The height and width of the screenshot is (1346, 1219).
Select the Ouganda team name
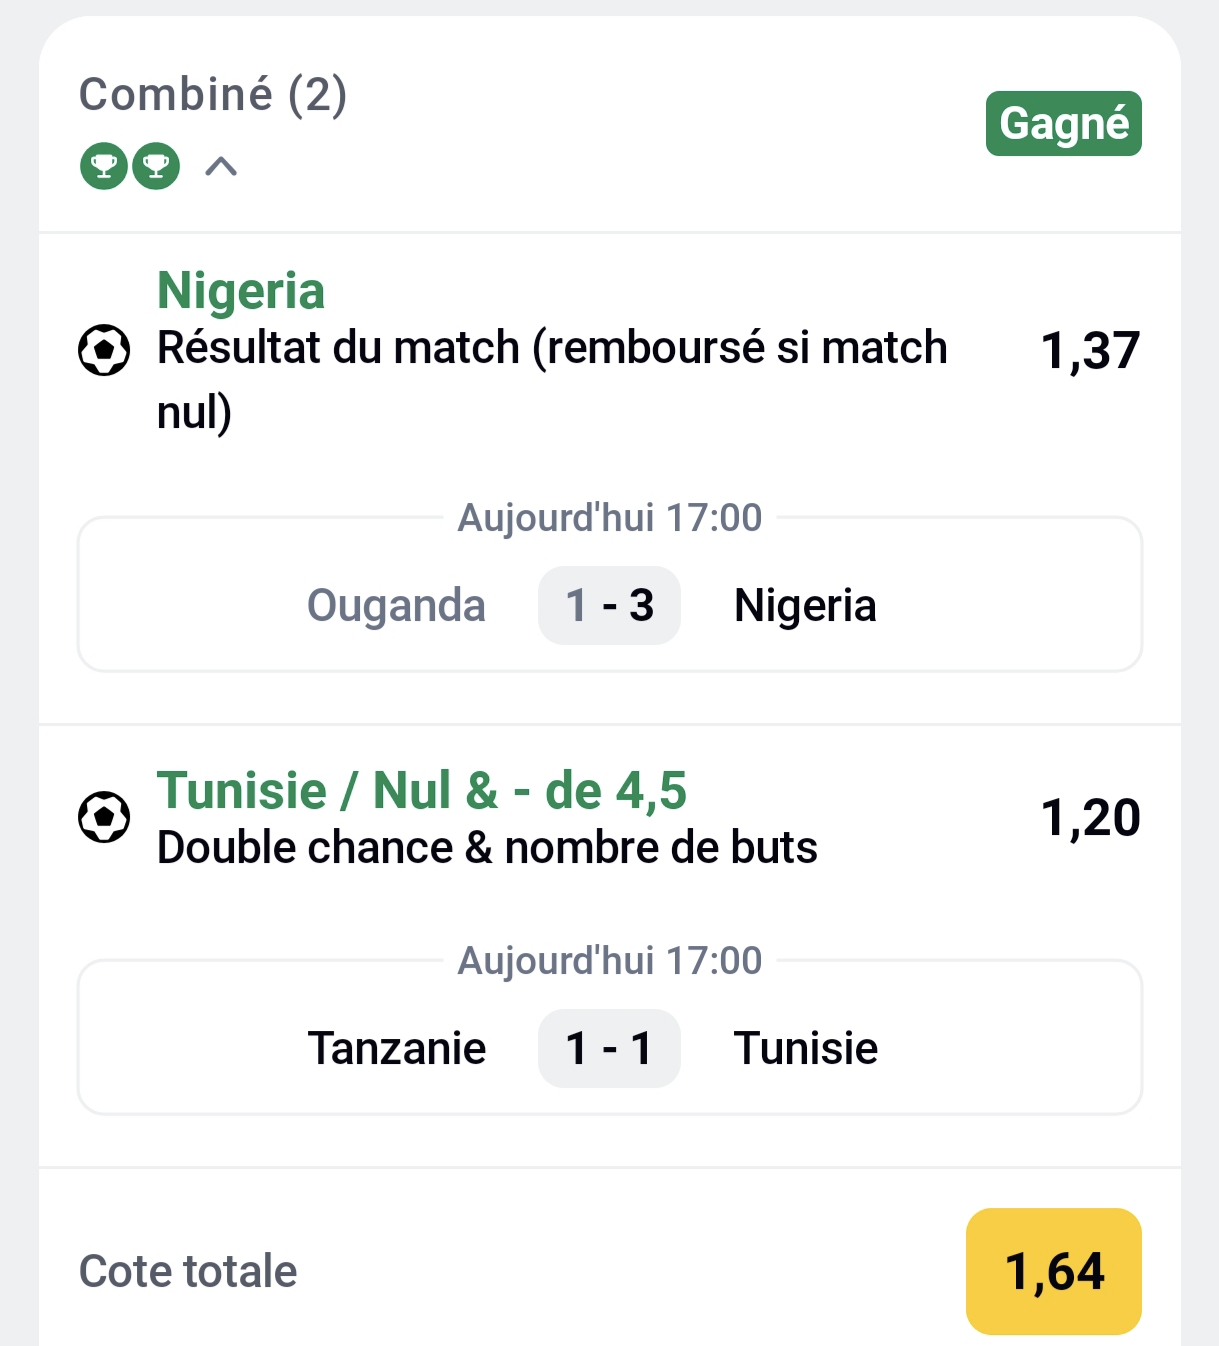tap(396, 606)
